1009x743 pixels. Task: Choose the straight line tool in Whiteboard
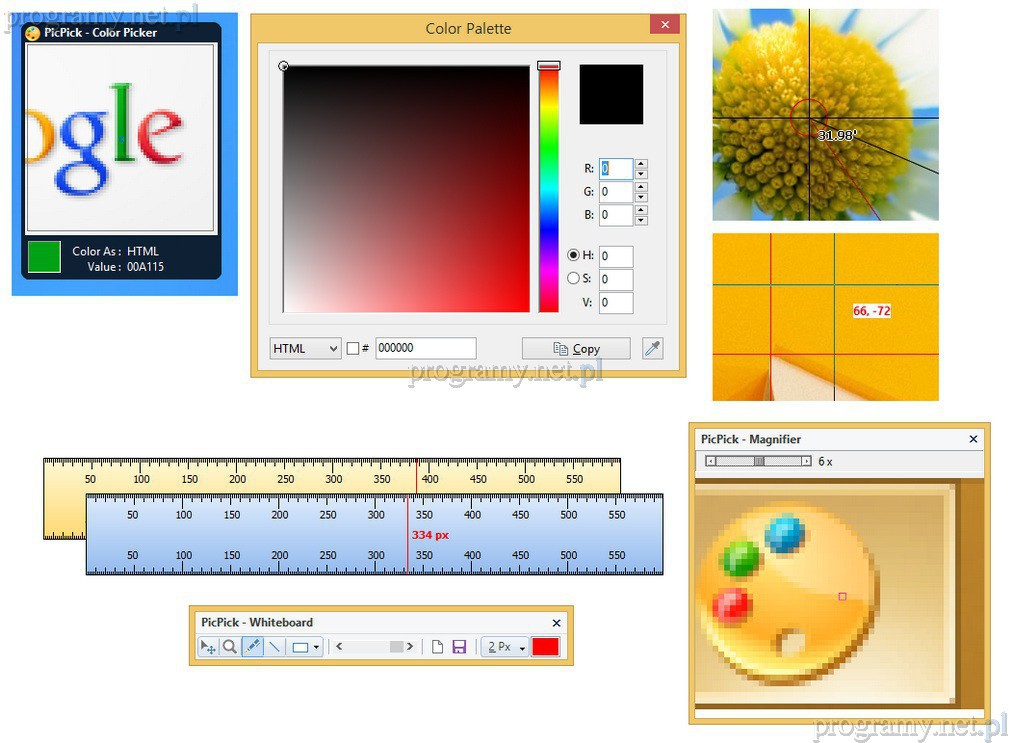[x=275, y=647]
